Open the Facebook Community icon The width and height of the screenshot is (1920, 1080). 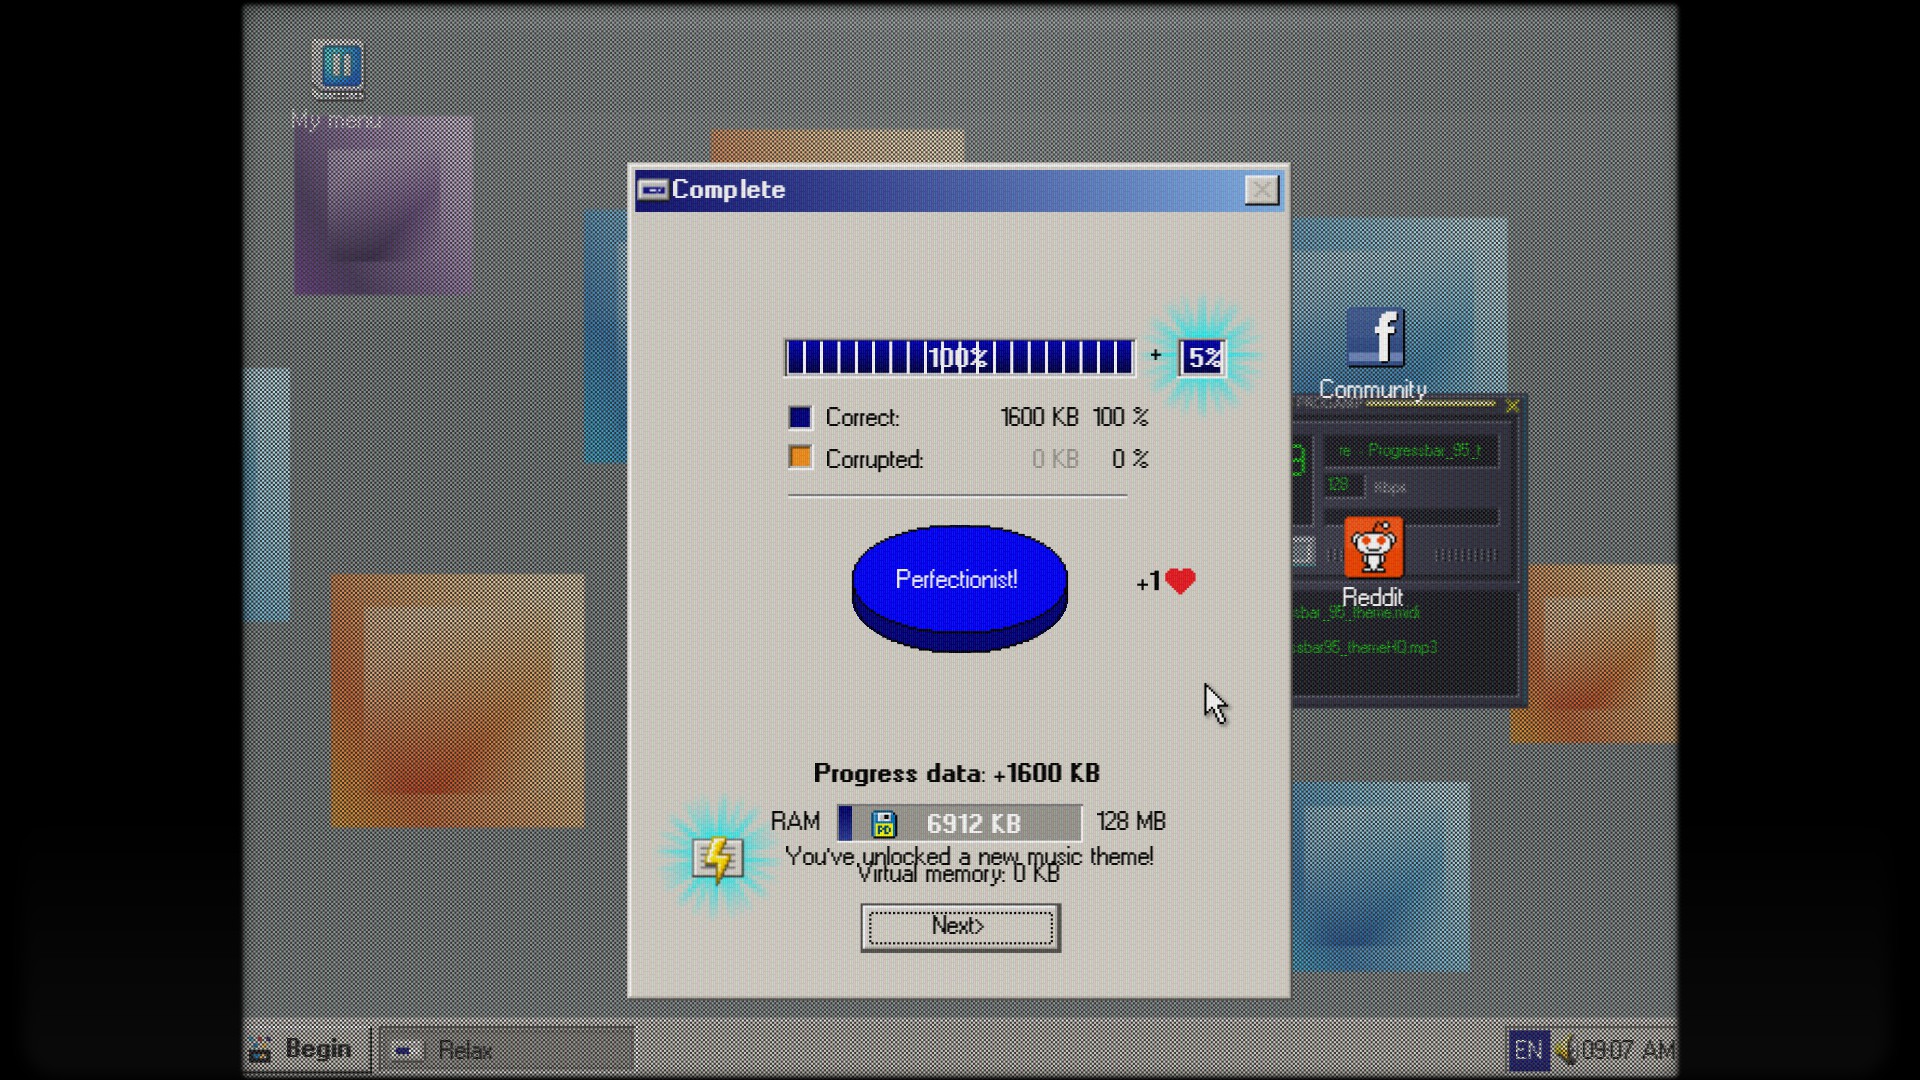(1375, 338)
